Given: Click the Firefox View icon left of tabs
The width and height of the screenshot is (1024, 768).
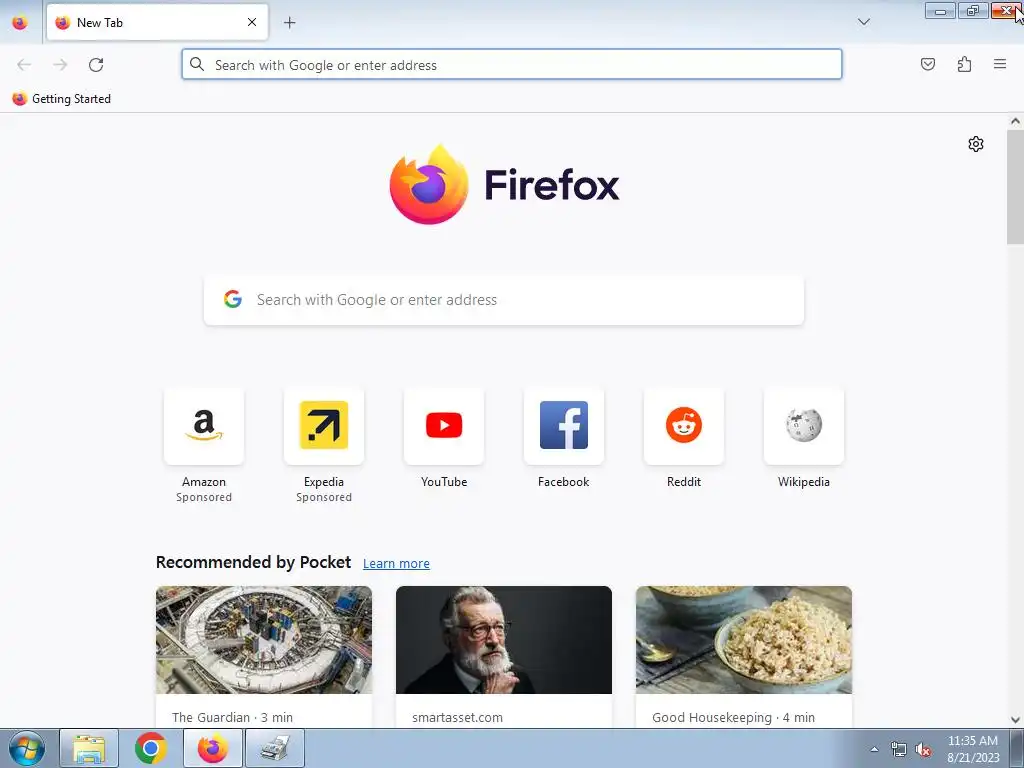Looking at the screenshot, I should (20, 23).
